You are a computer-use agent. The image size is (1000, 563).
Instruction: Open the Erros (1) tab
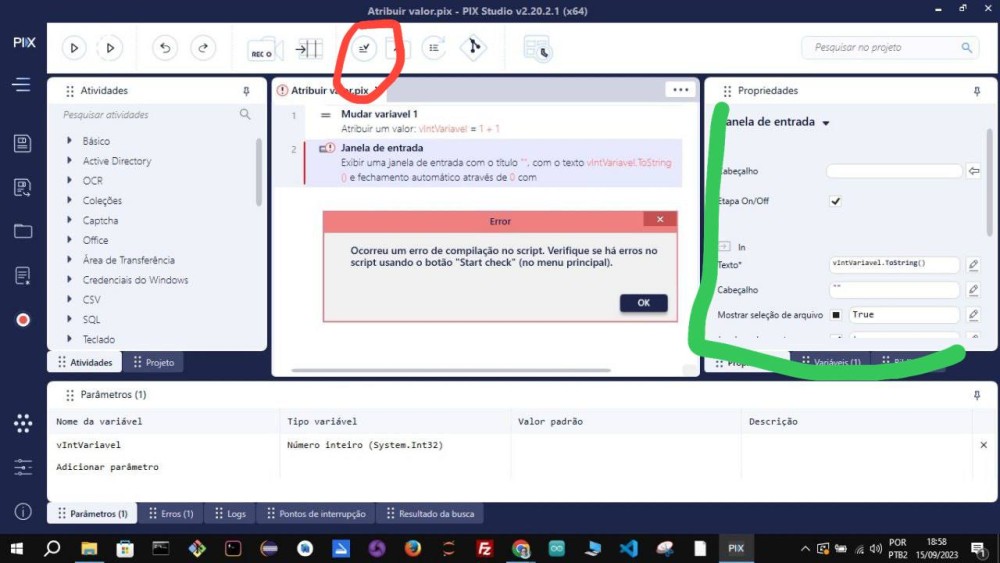click(x=171, y=513)
